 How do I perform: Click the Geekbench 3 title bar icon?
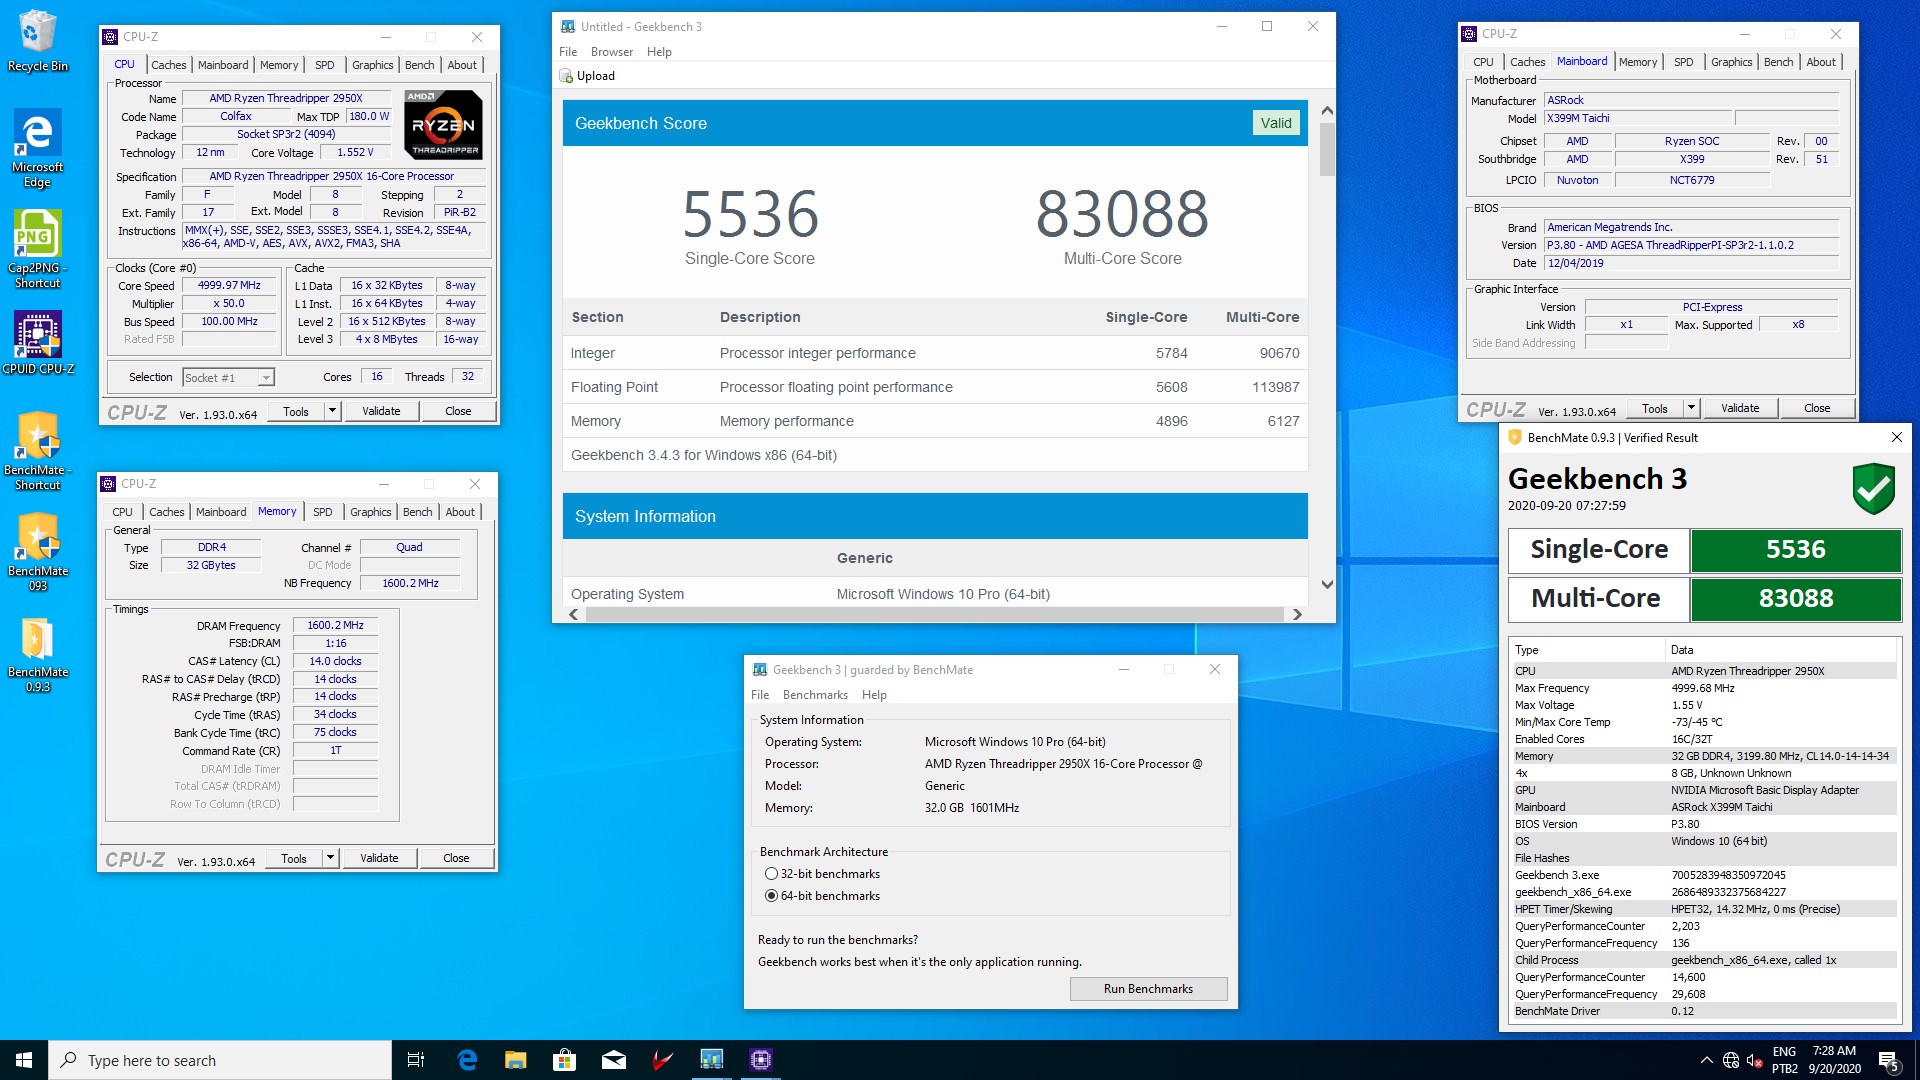[x=568, y=27]
